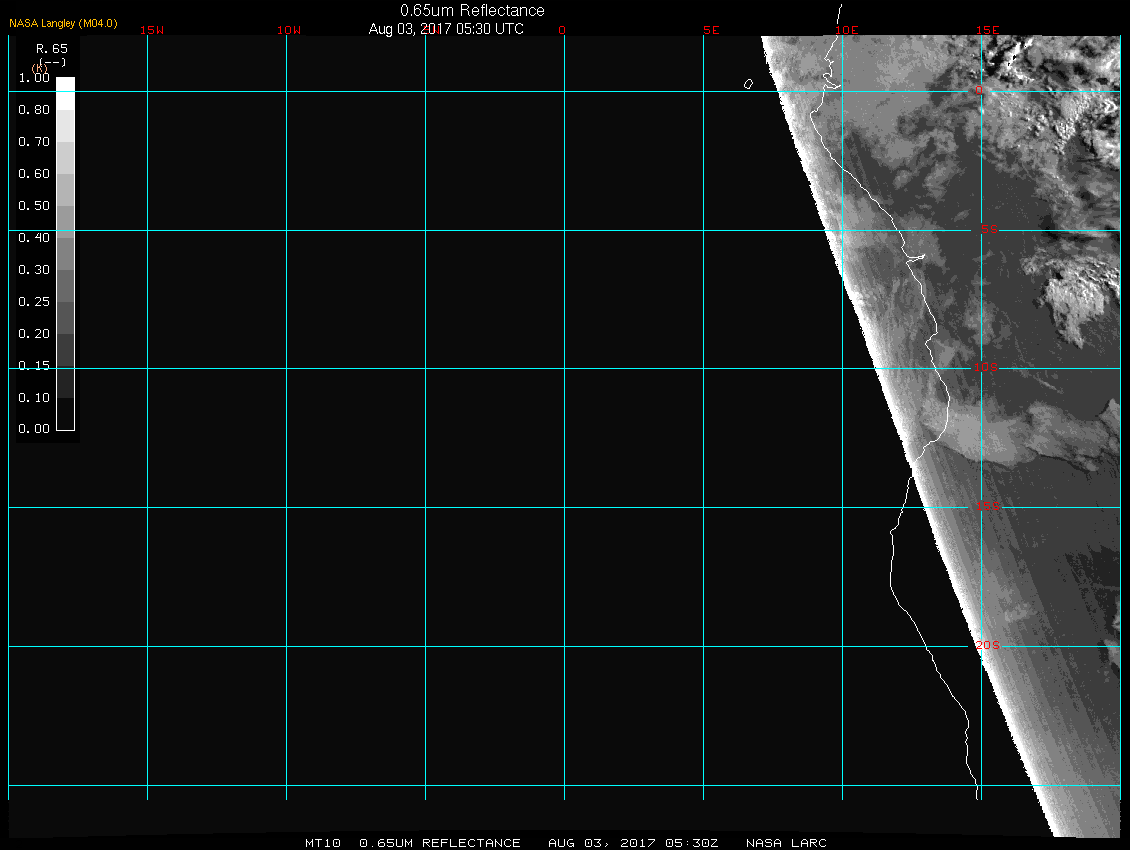
Task: Select the black 0.00 box at the scale bottom
Action: (x=65, y=422)
